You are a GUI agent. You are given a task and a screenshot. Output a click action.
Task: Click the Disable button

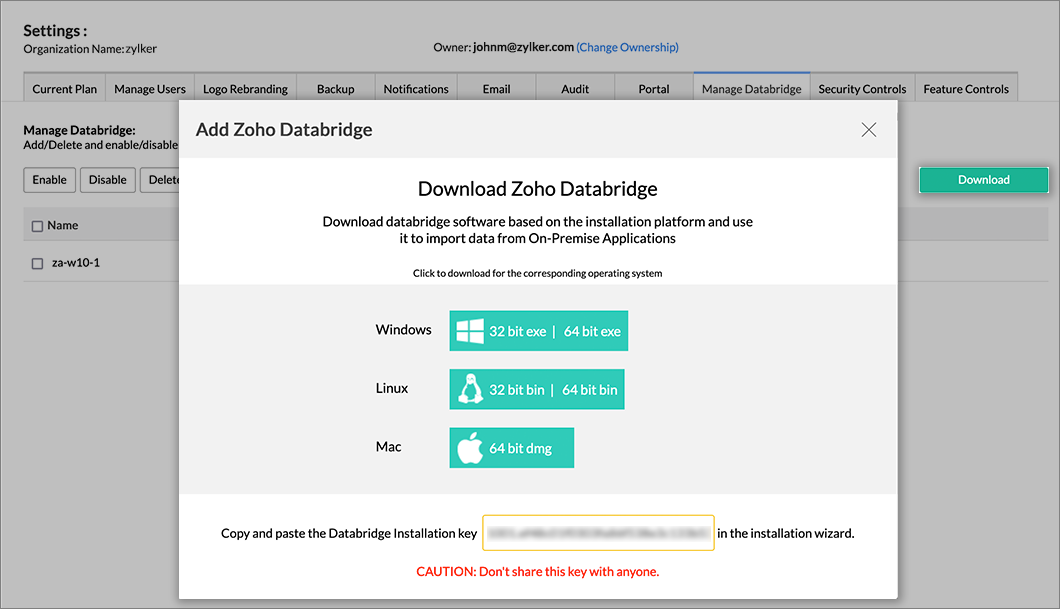[x=107, y=179]
